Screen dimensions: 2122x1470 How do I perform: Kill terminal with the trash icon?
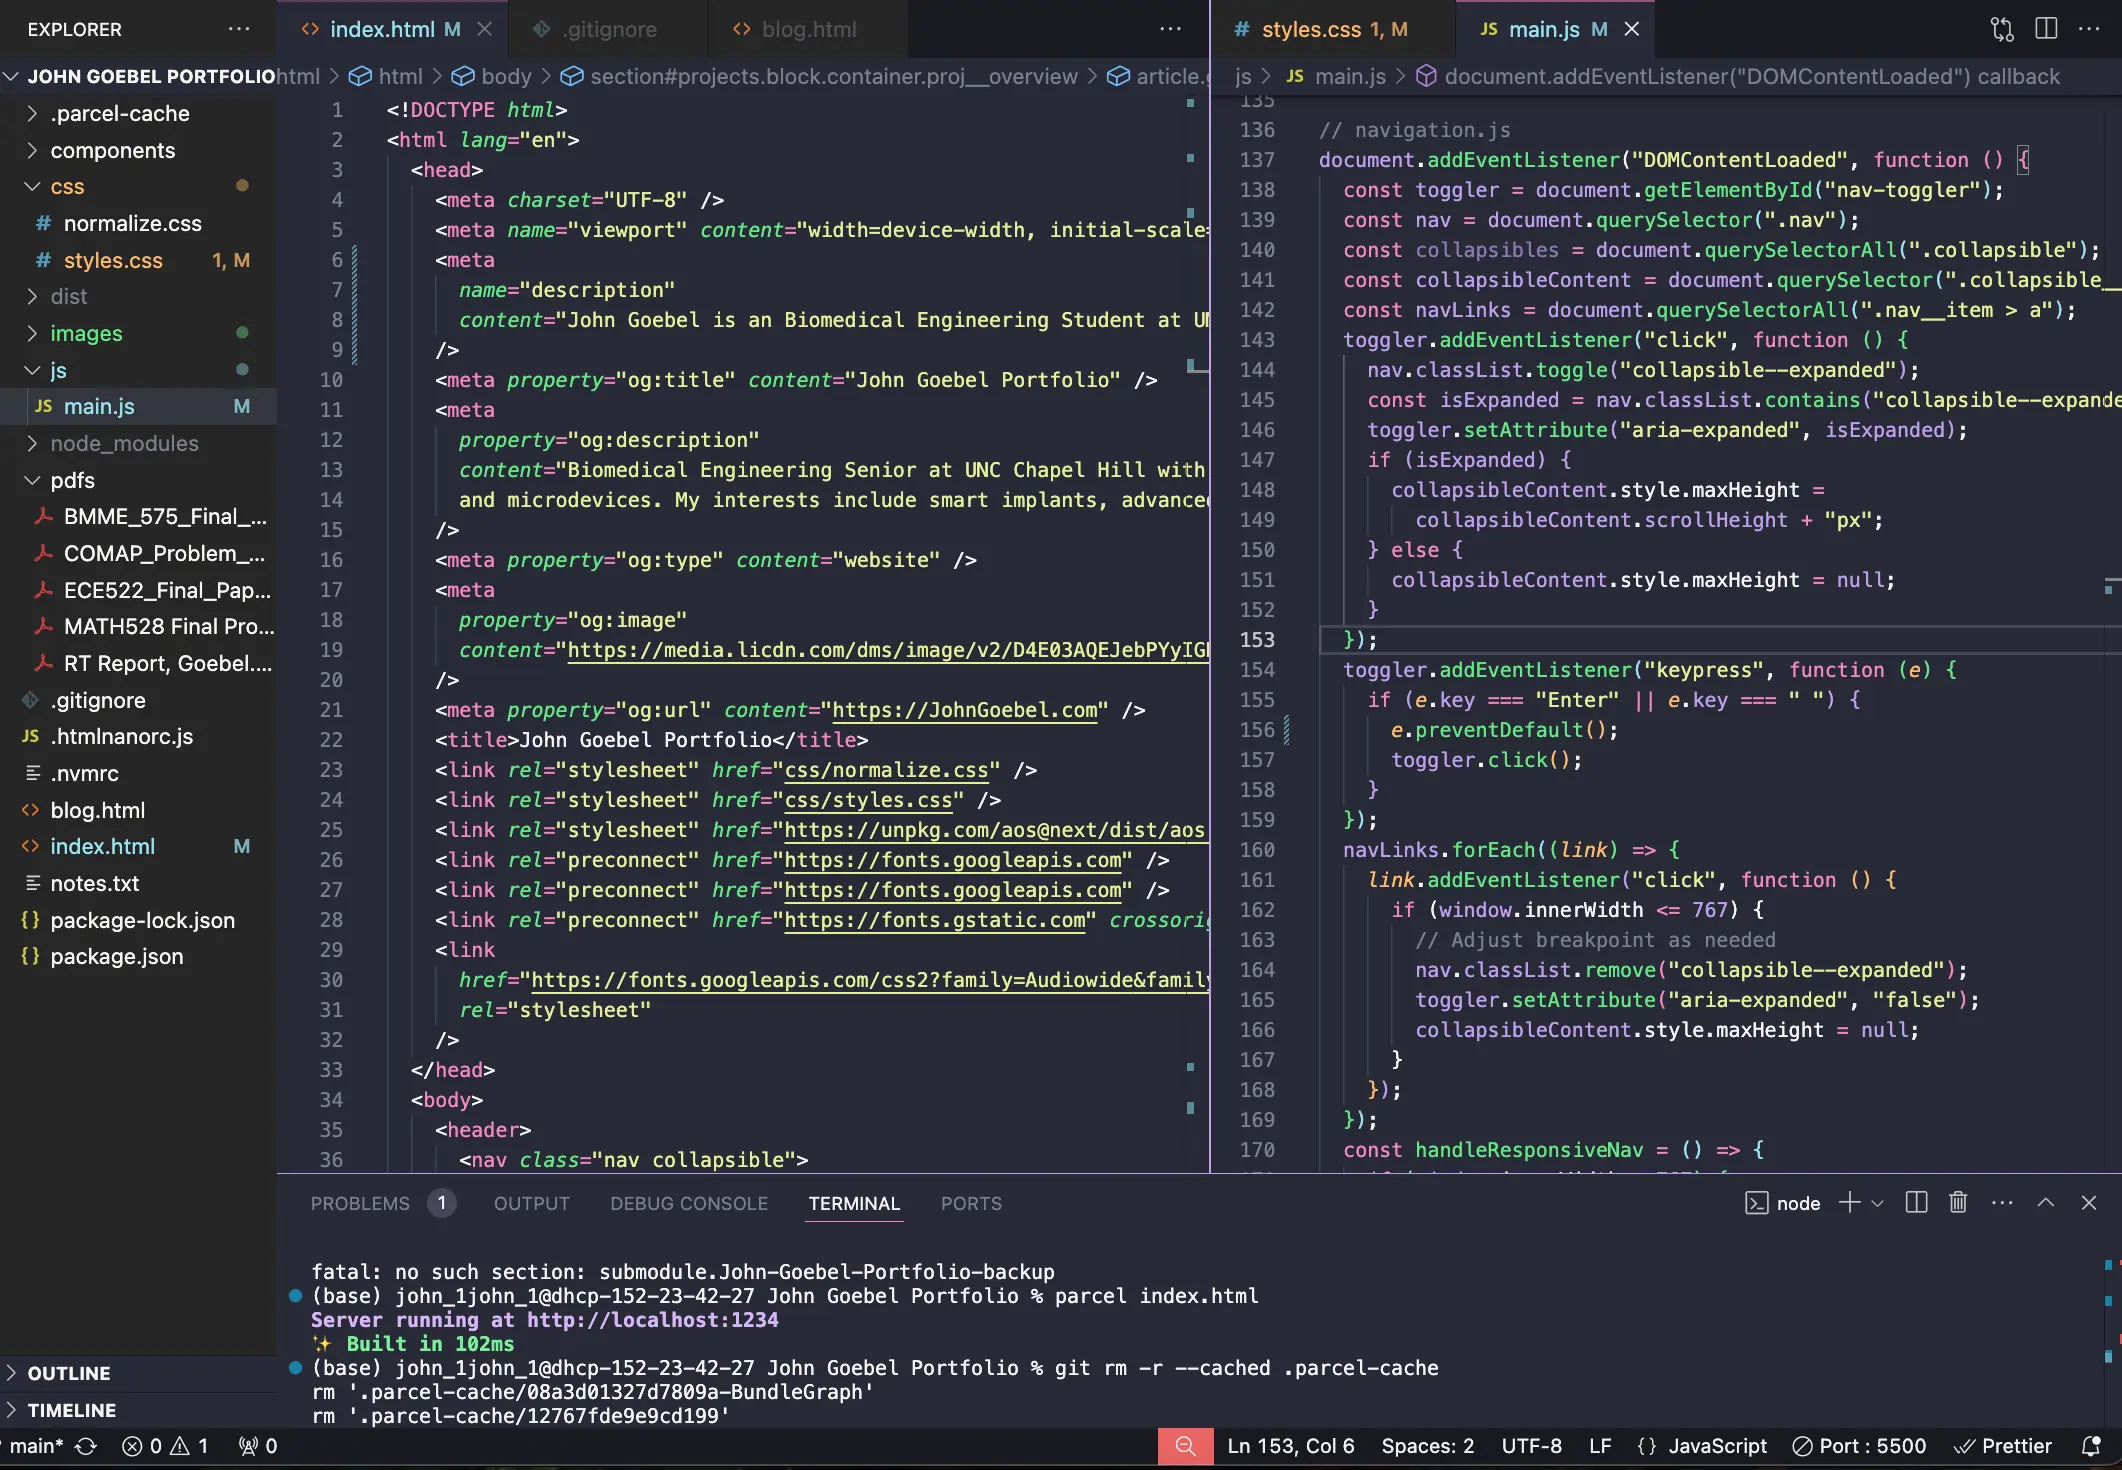[1958, 1203]
